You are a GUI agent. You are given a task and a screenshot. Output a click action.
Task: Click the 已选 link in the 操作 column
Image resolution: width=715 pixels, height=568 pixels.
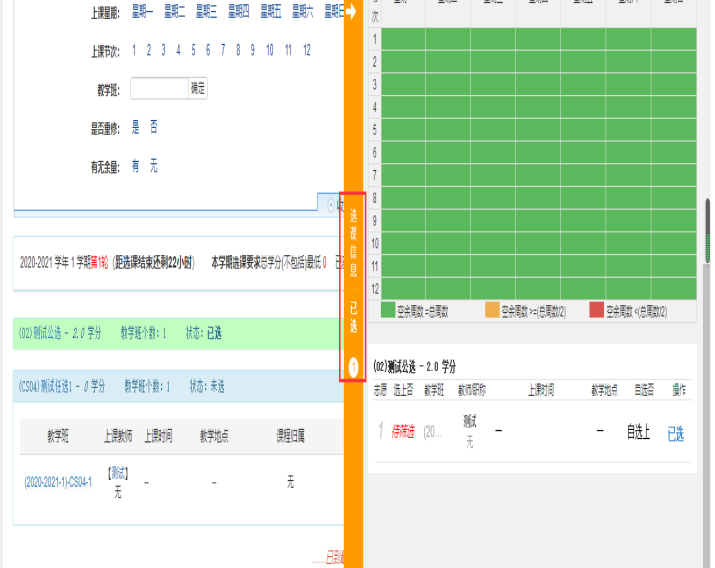[x=676, y=434]
